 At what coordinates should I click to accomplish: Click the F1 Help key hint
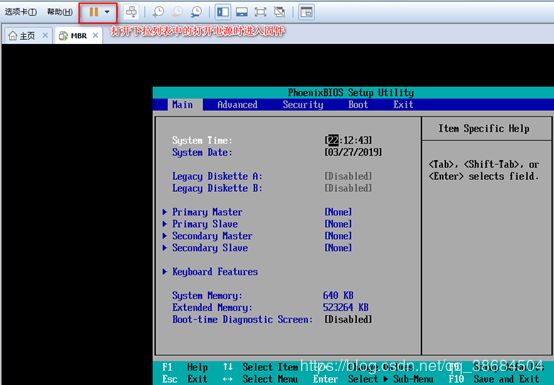click(x=185, y=367)
